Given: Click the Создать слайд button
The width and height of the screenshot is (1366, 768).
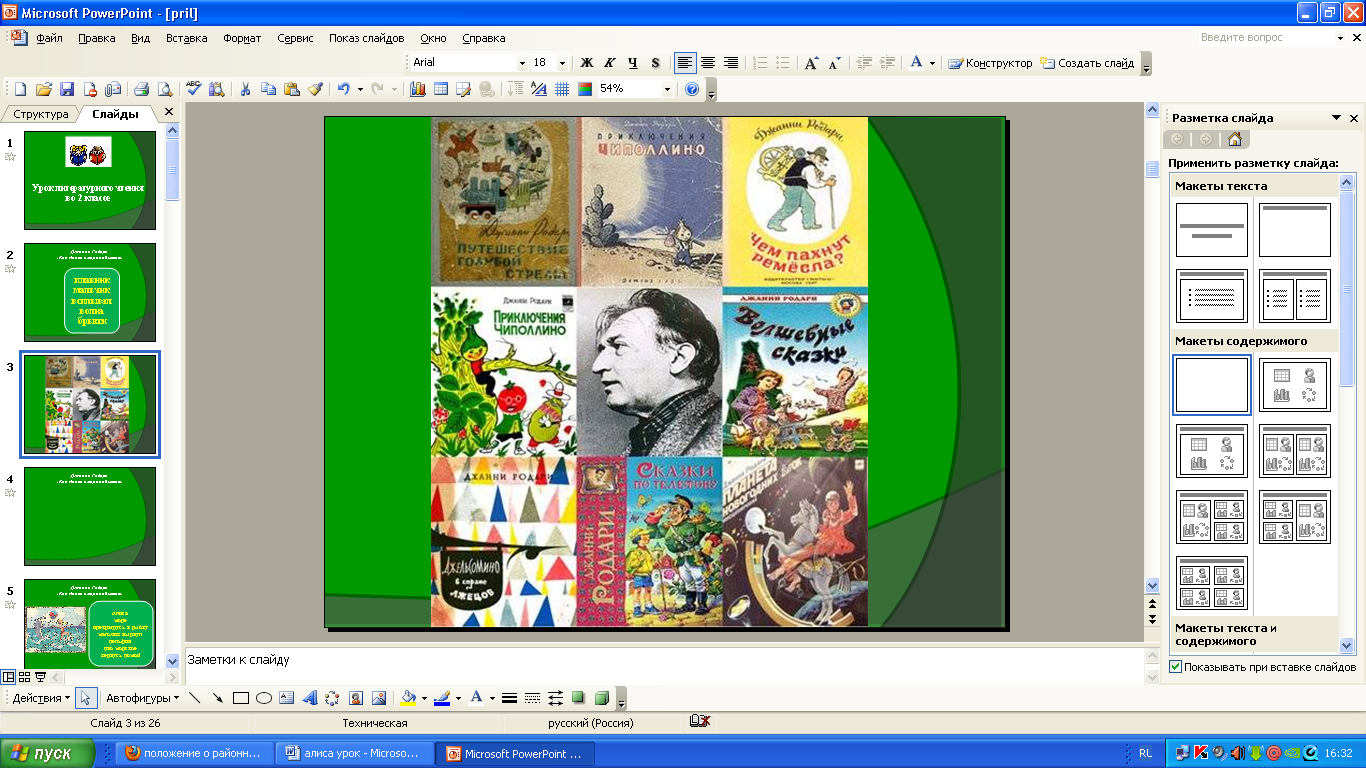Looking at the screenshot, I should [x=1087, y=63].
